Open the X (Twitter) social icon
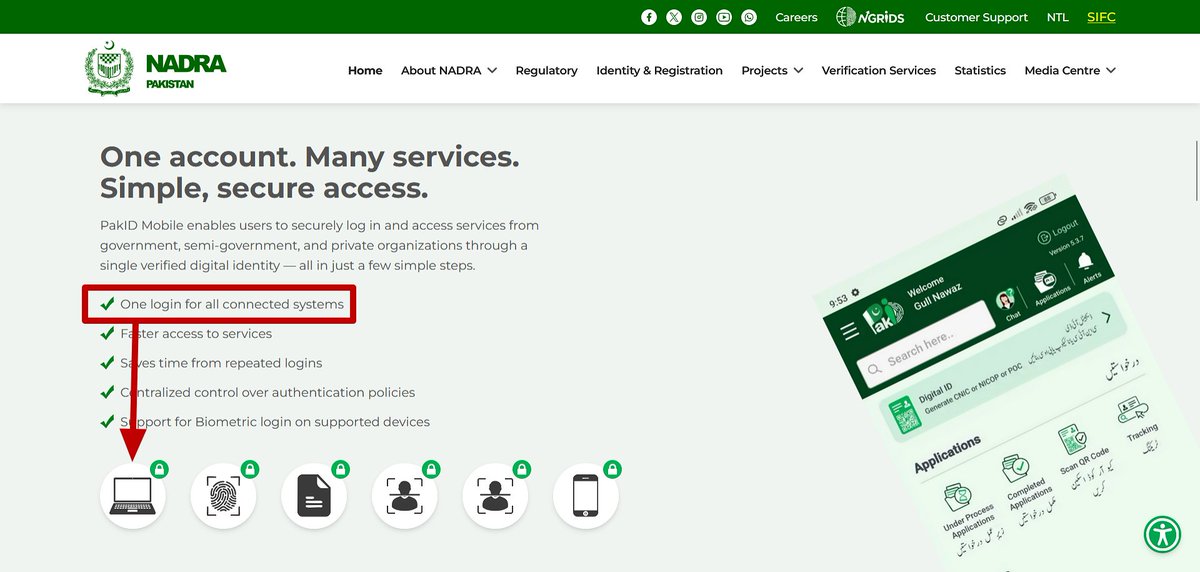Viewport: 1200px width, 572px height. (674, 17)
